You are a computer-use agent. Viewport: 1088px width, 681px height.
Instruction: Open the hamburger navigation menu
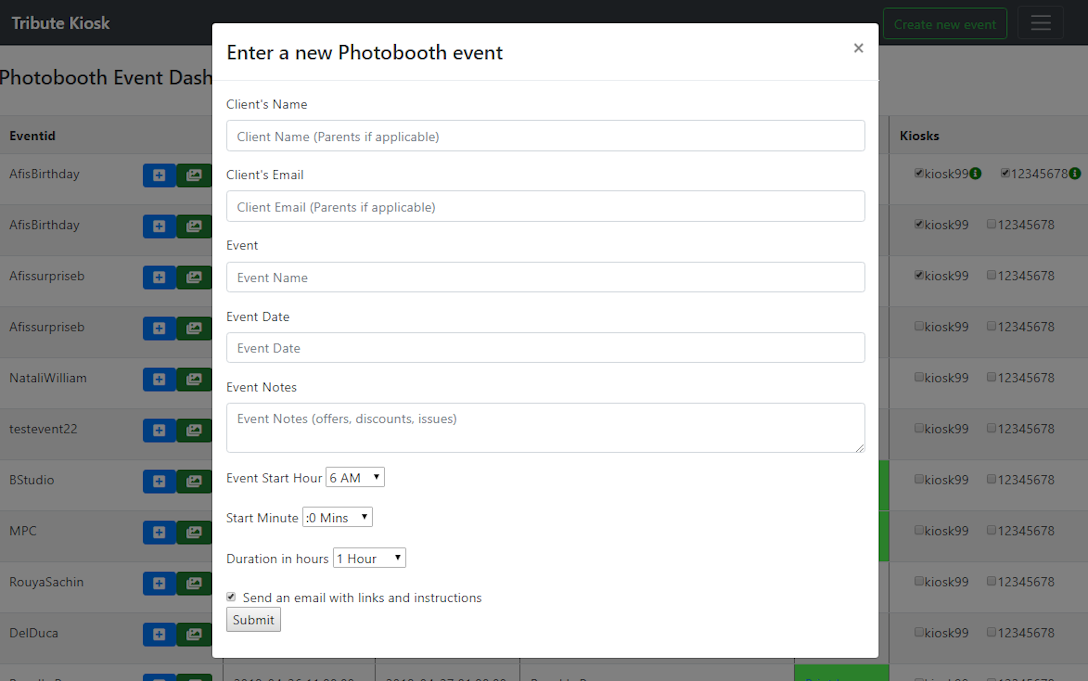coord(1040,23)
